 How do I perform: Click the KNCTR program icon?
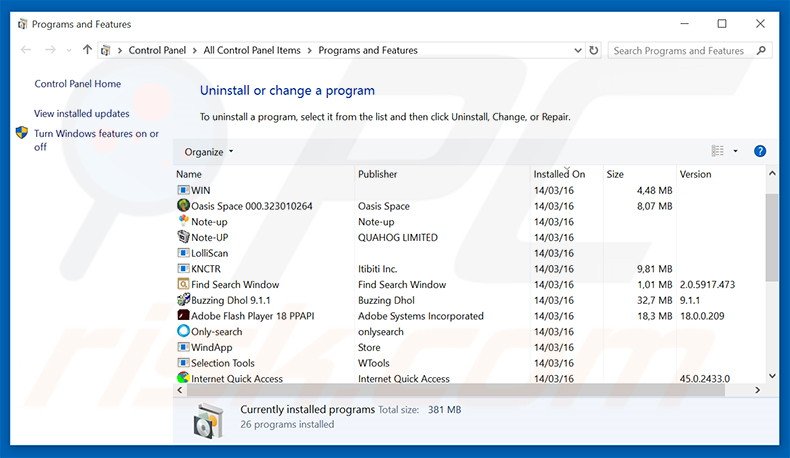pos(183,269)
